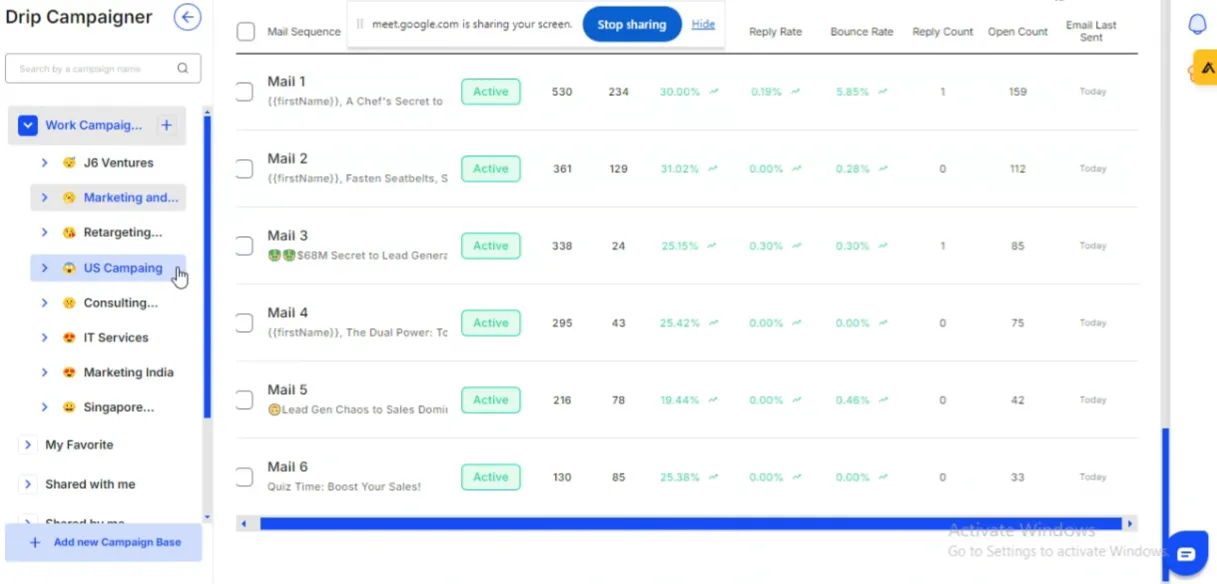
Task: Click Active status badge for Mail 4
Action: pyautogui.click(x=491, y=323)
